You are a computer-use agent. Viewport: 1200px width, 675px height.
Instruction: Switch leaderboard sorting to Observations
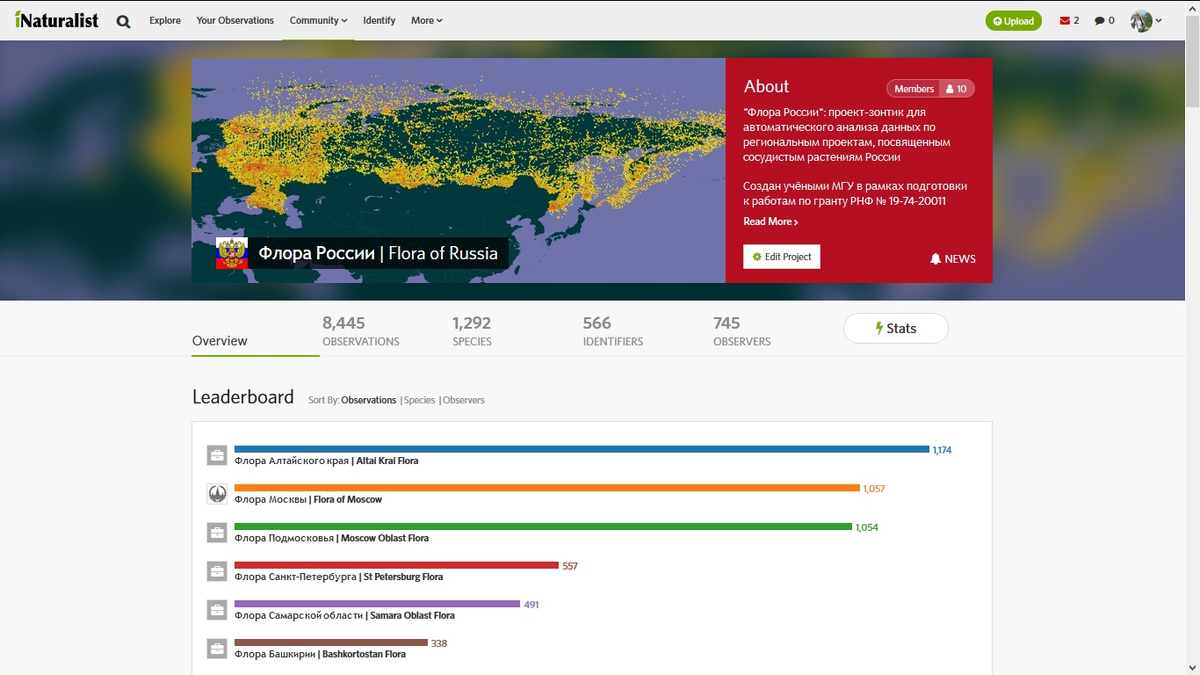(368, 400)
